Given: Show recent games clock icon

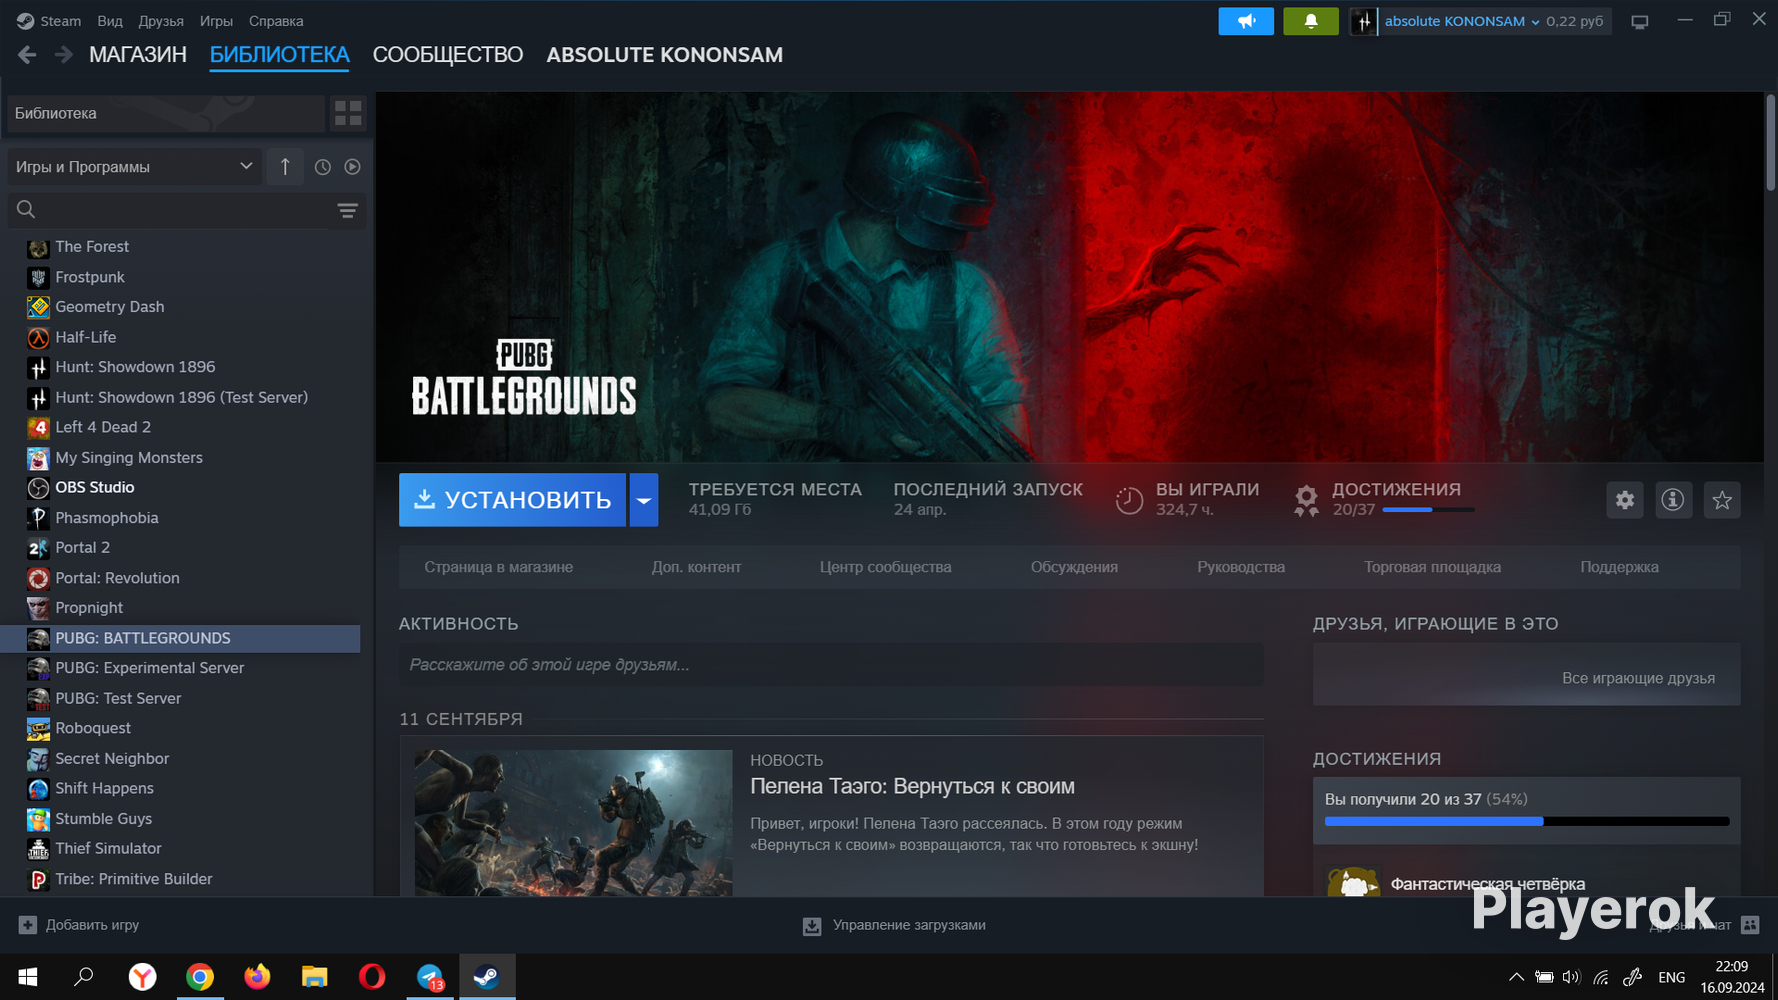Looking at the screenshot, I should [x=322, y=167].
